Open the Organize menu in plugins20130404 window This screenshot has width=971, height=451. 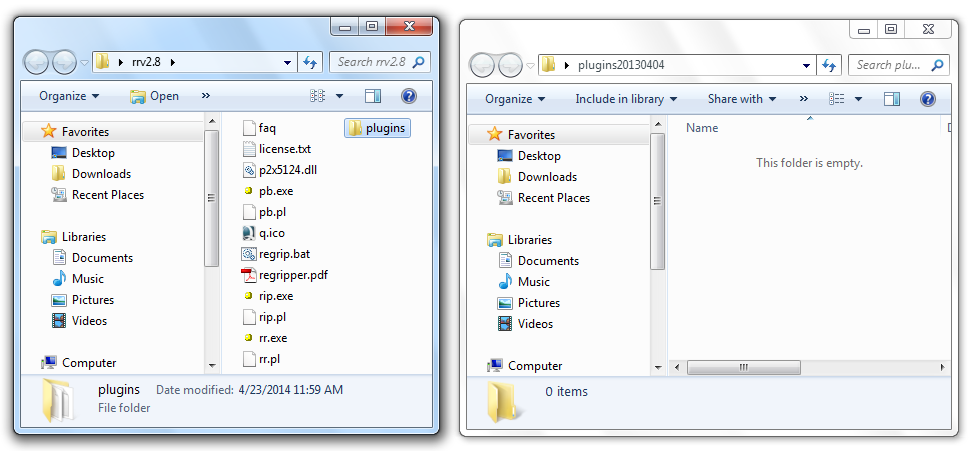[515, 99]
